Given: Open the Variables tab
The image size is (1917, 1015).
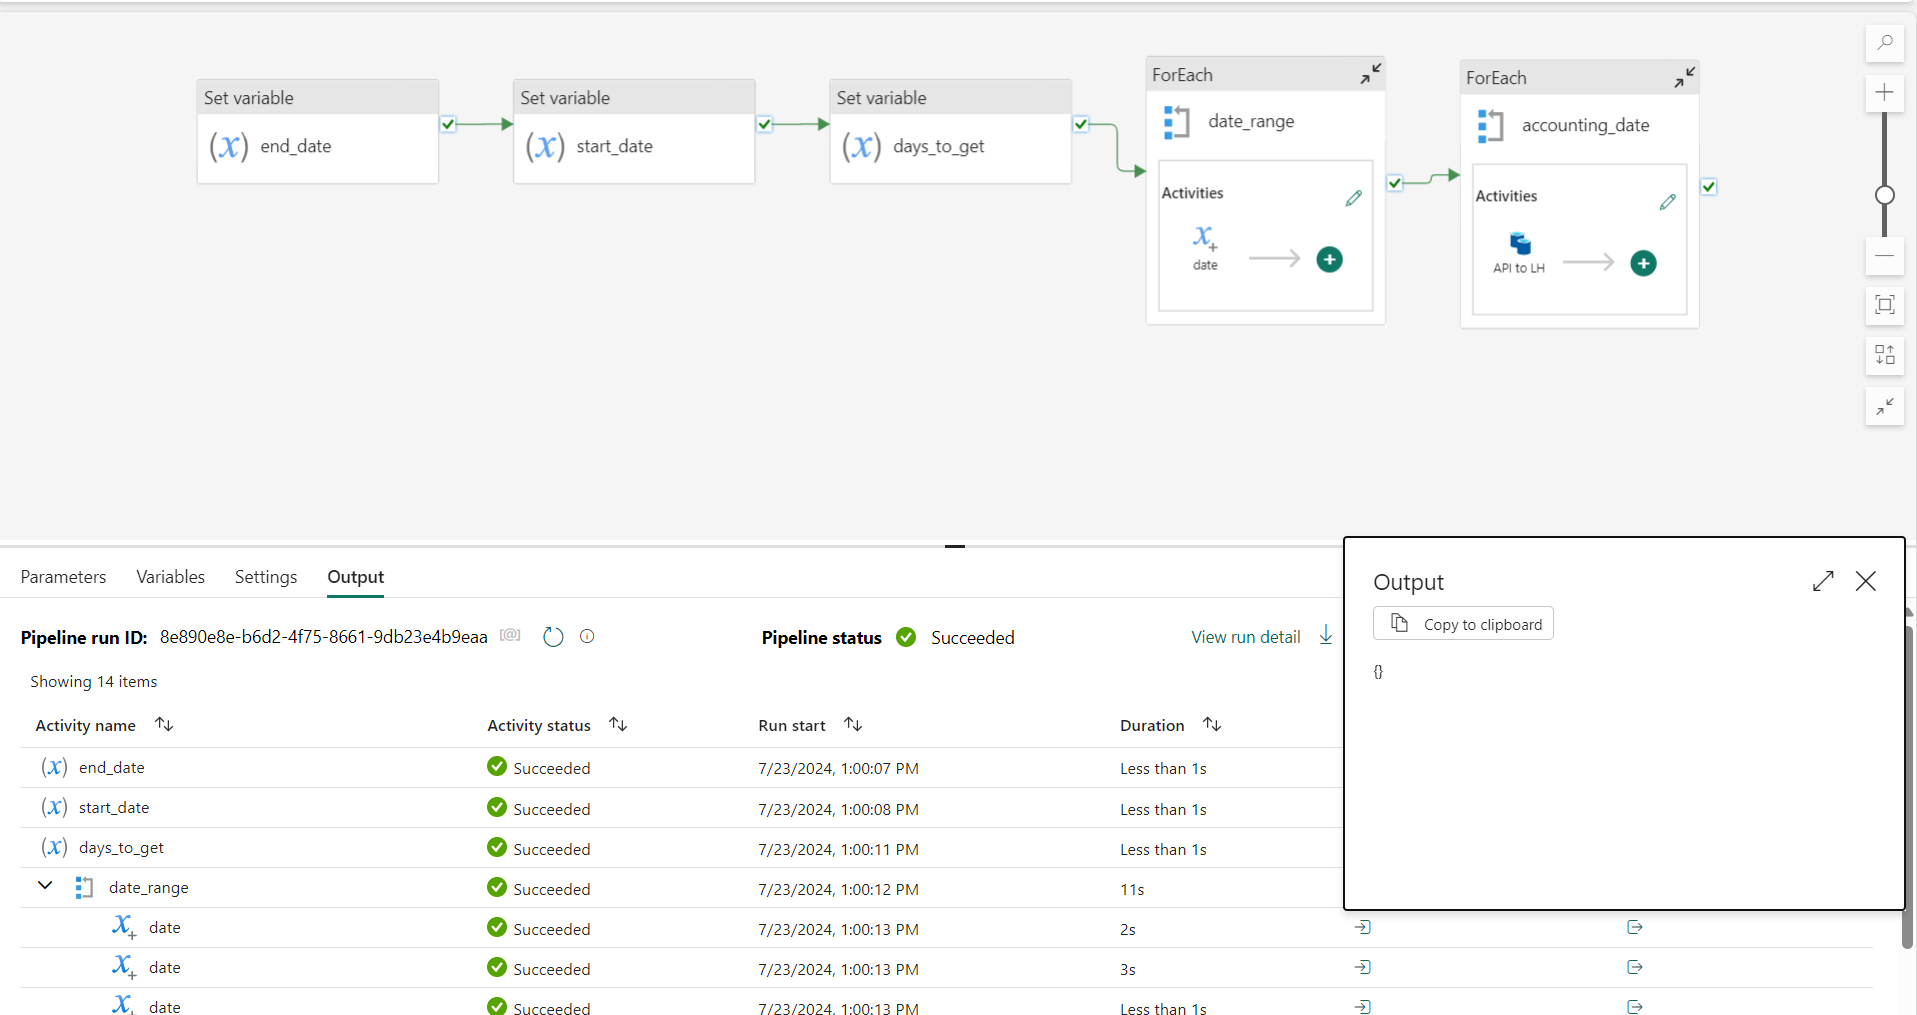Looking at the screenshot, I should [170, 577].
